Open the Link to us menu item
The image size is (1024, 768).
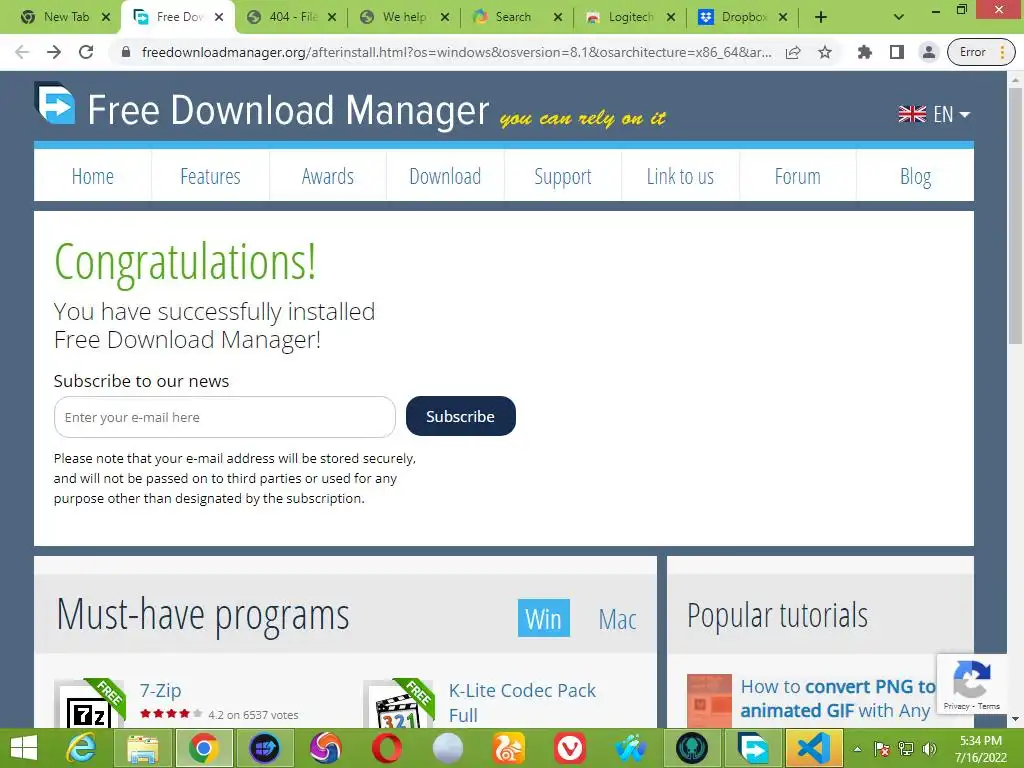(x=680, y=176)
